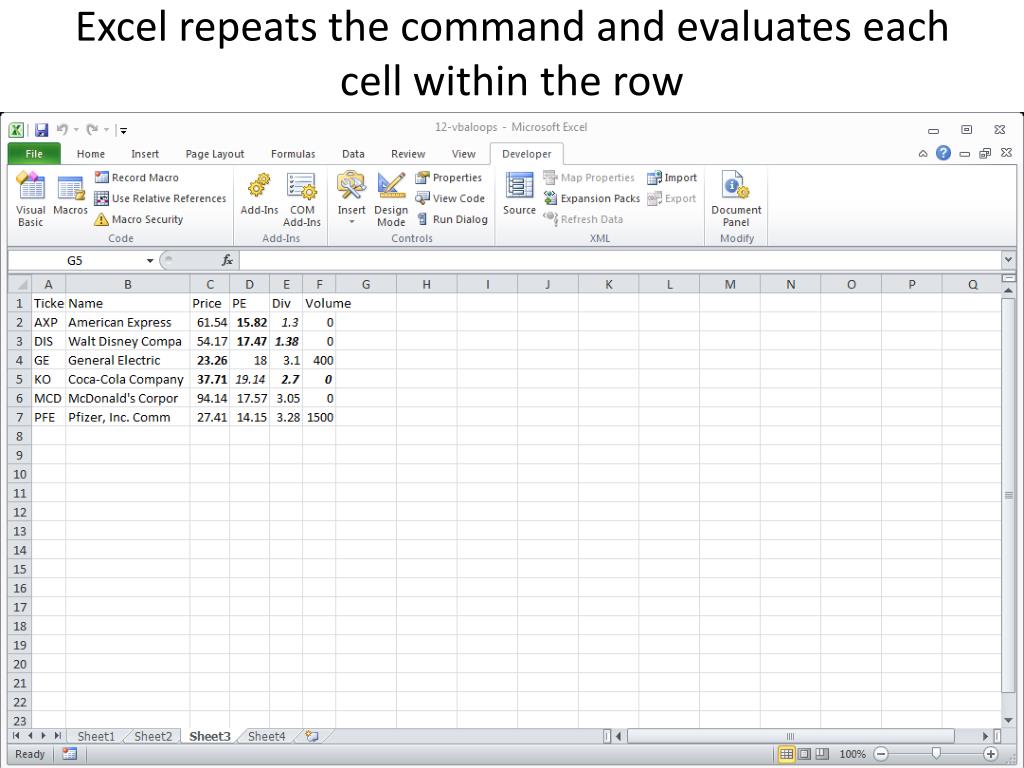Open the Add-Ins manager

click(x=259, y=195)
